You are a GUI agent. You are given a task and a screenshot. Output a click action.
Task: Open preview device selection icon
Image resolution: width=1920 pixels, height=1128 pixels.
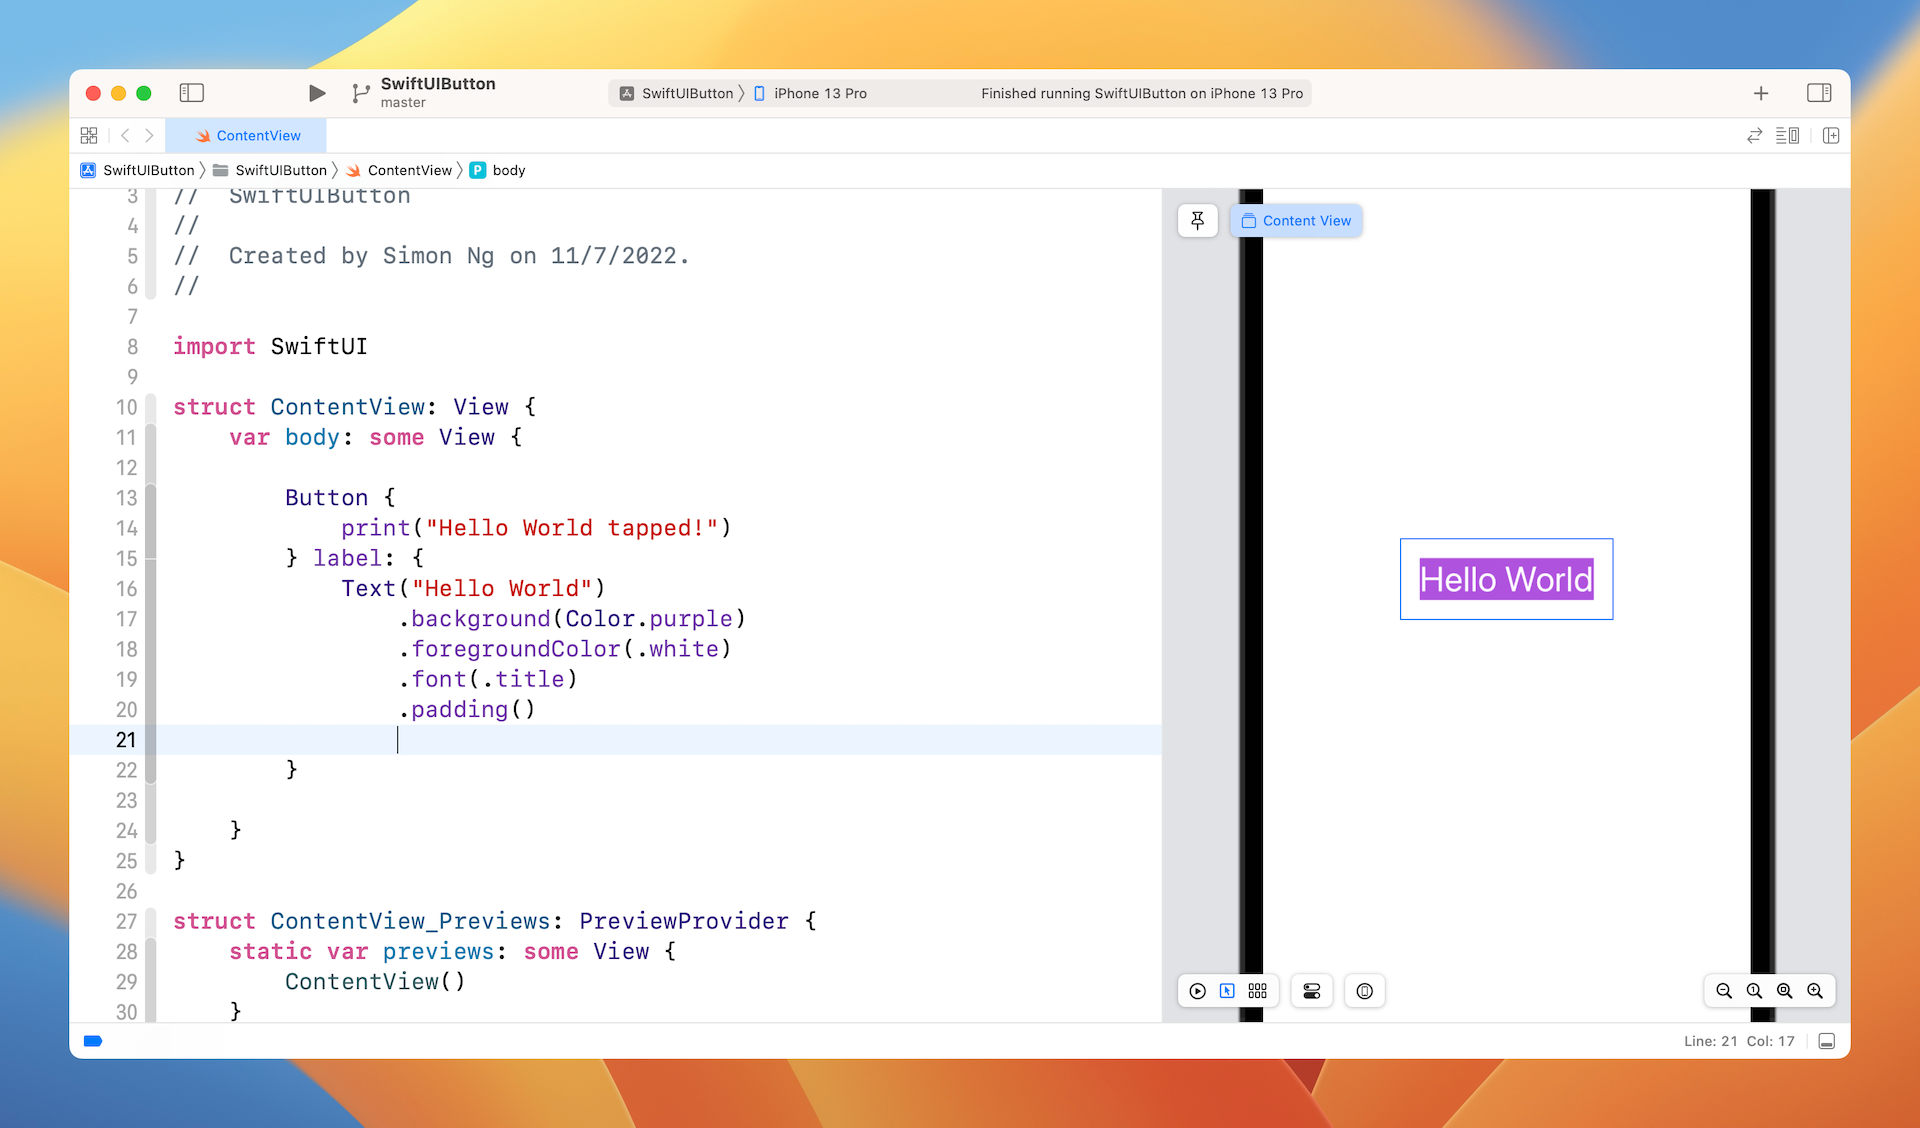pyautogui.click(x=1365, y=991)
